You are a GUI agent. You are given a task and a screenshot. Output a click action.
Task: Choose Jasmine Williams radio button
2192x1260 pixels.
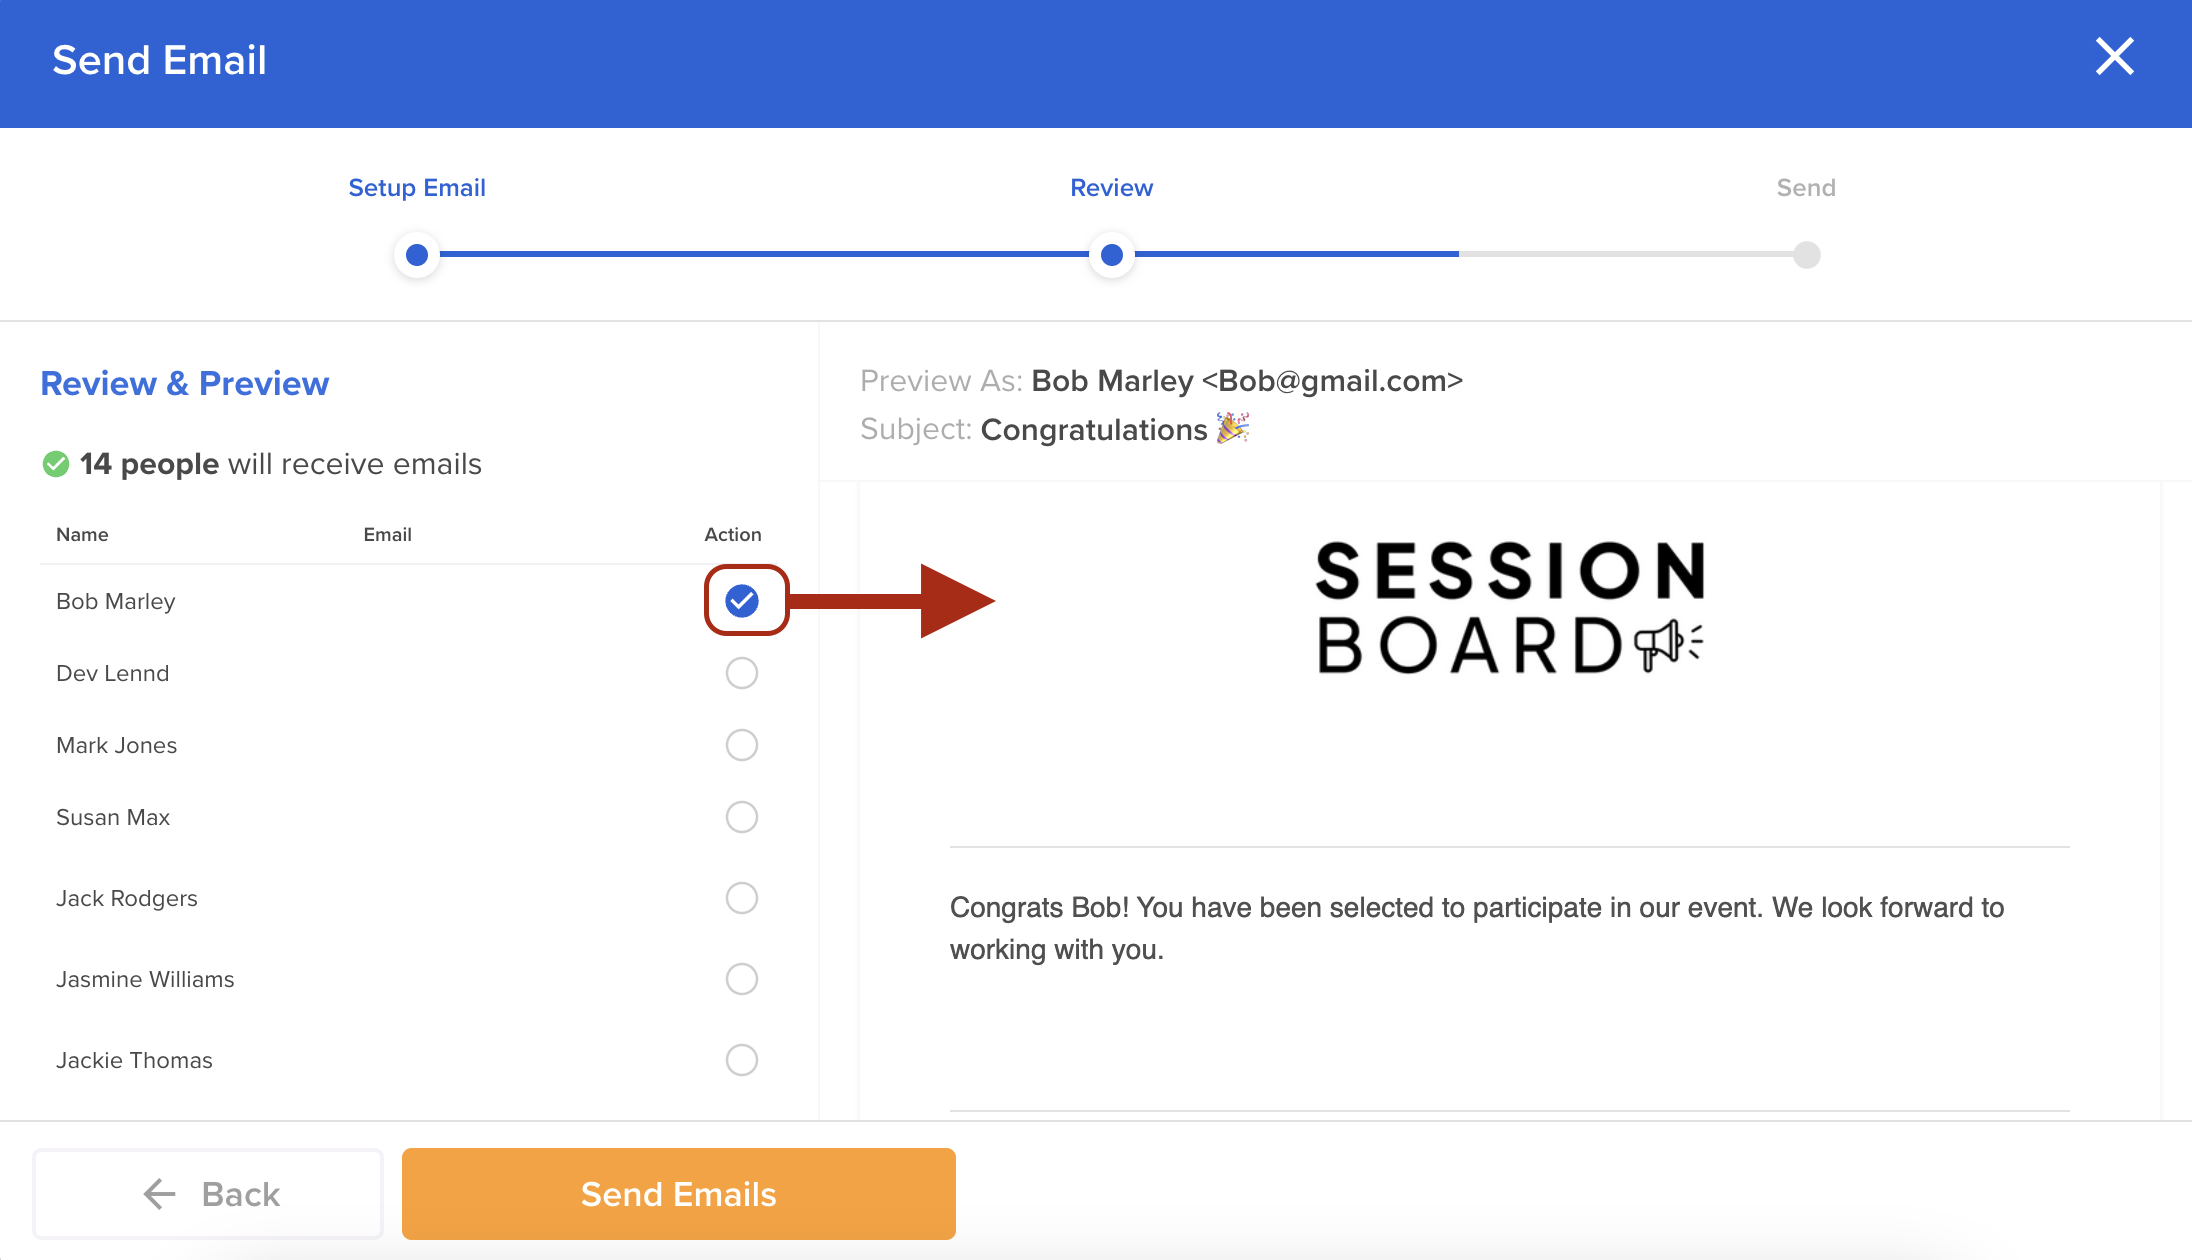[x=742, y=979]
